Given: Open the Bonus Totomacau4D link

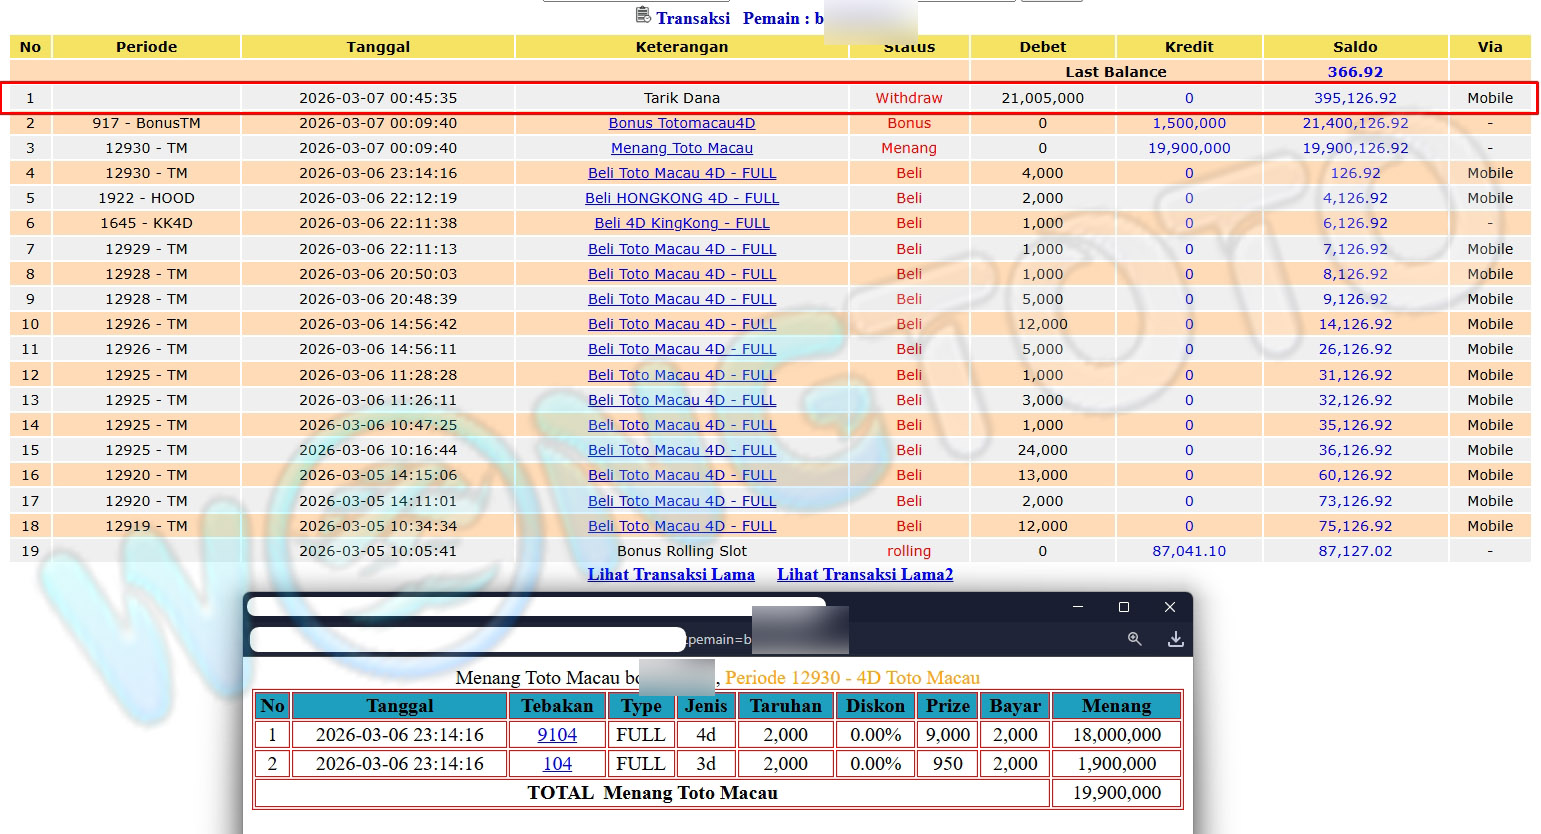Looking at the screenshot, I should (x=681, y=123).
